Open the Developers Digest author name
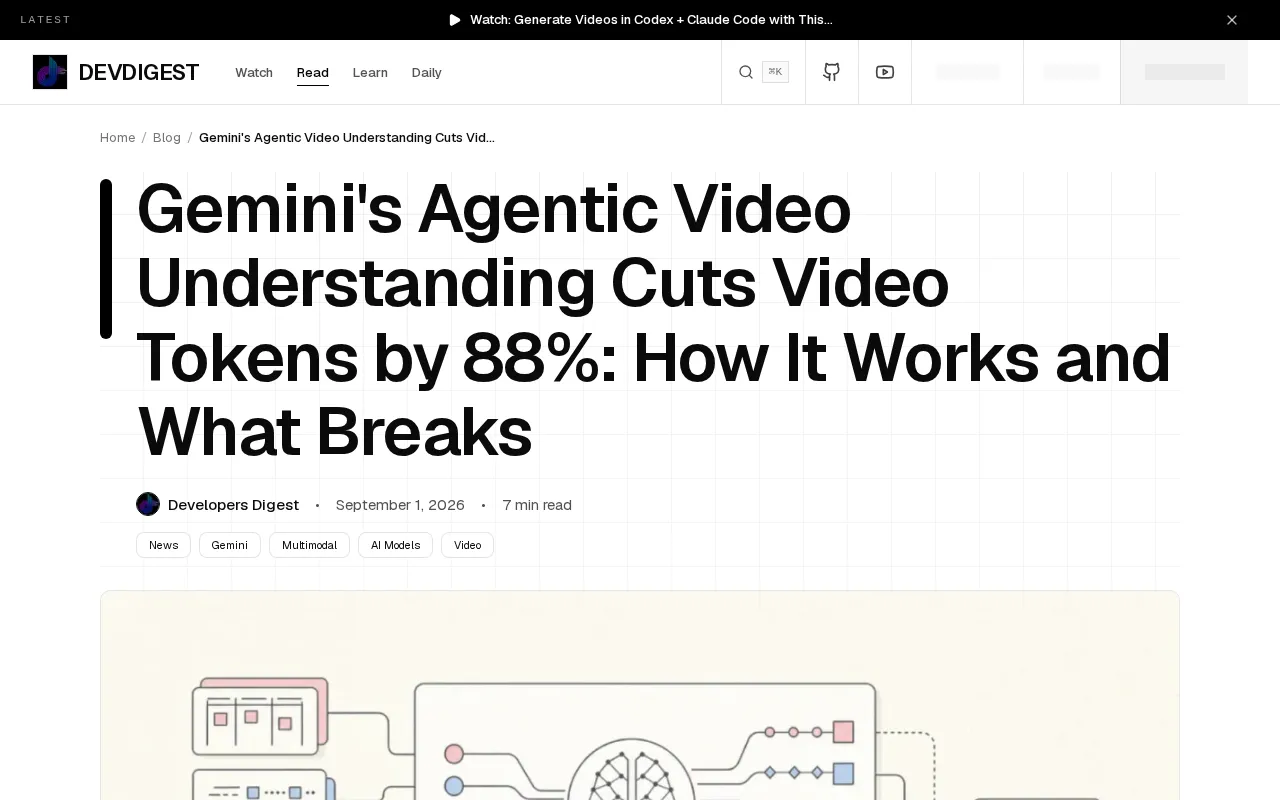Screen dimensions: 1280x800 [x=233, y=505]
